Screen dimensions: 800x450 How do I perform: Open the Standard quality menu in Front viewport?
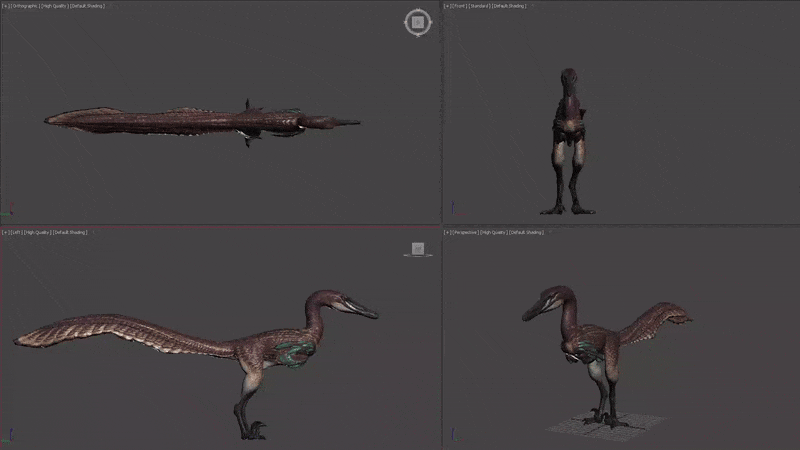click(482, 6)
